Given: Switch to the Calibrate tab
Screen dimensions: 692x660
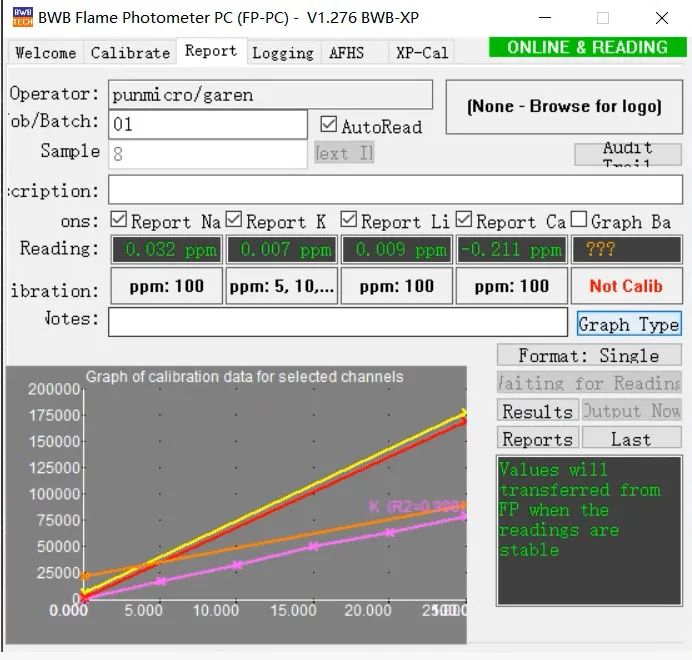Looking at the screenshot, I should pos(130,53).
